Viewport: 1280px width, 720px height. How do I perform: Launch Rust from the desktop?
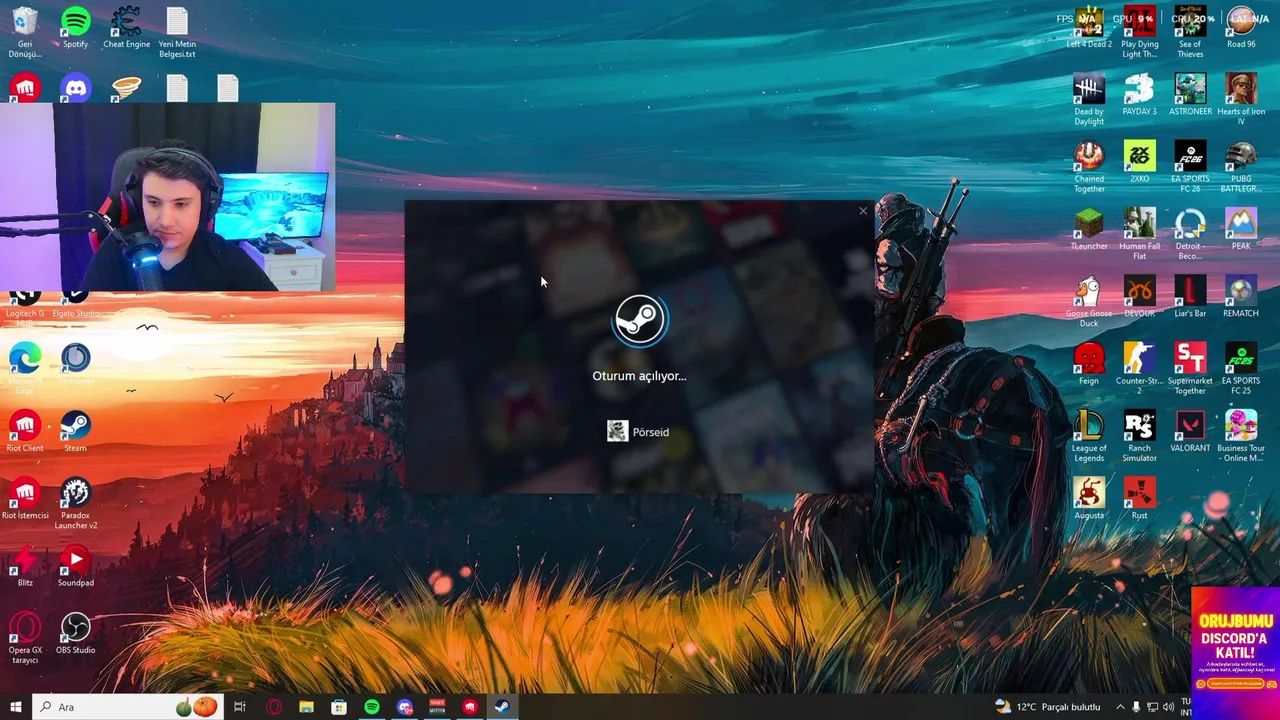[x=1139, y=498]
